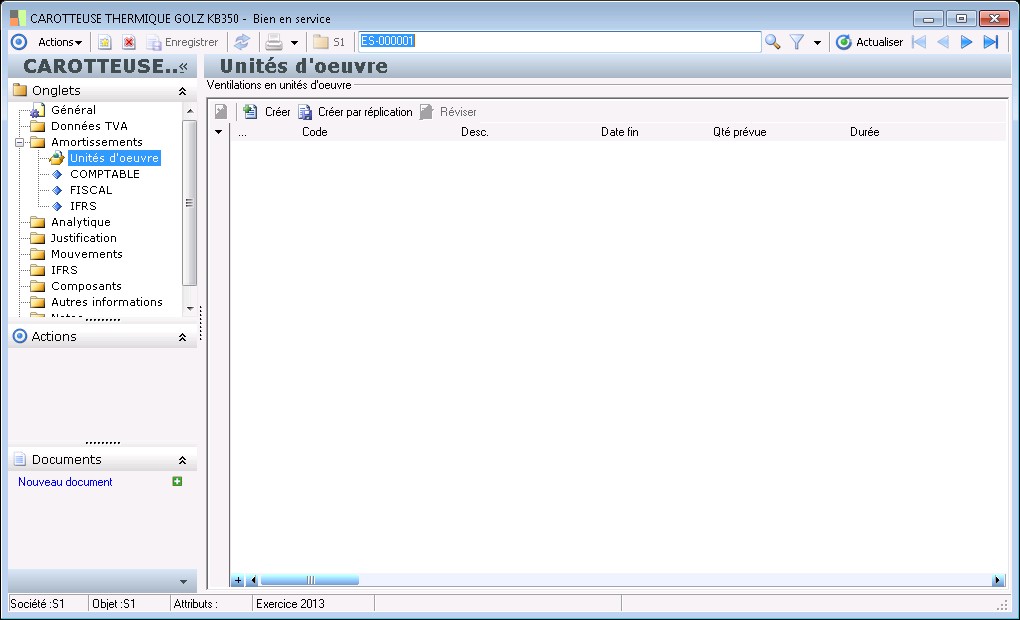The height and width of the screenshot is (620, 1020).
Task: Select Données TVA in the tree
Action: click(89, 126)
